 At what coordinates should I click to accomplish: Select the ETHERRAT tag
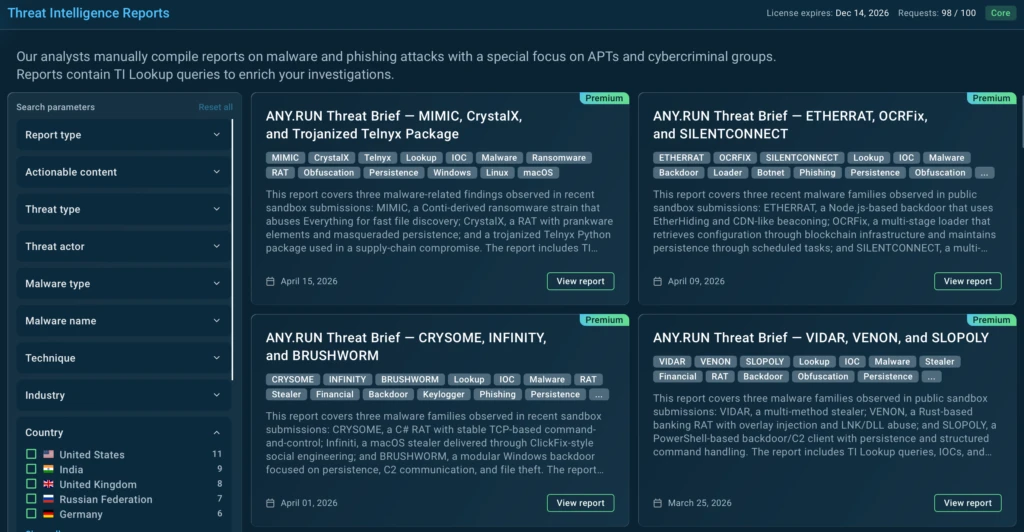pos(681,158)
